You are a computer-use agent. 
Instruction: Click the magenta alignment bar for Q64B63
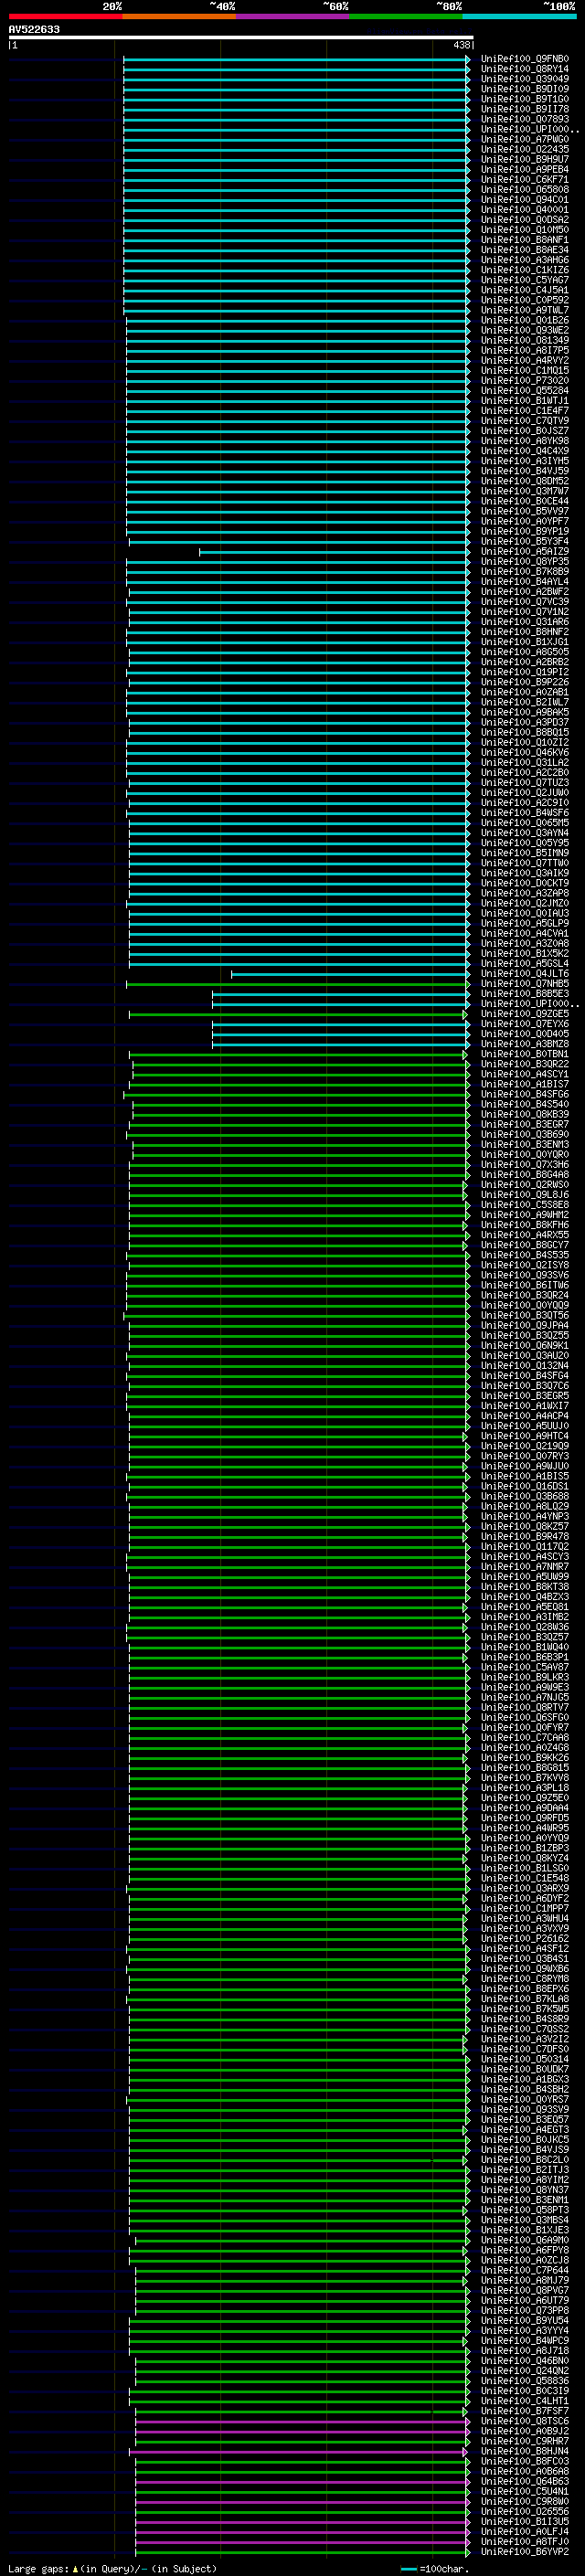[x=302, y=2481]
